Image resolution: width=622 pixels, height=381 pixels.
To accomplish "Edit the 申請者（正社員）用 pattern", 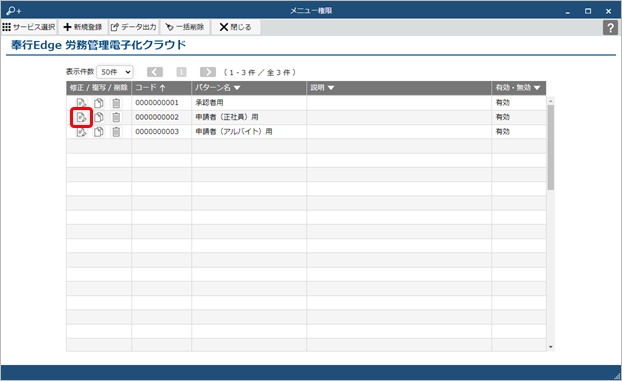I will (x=81, y=117).
